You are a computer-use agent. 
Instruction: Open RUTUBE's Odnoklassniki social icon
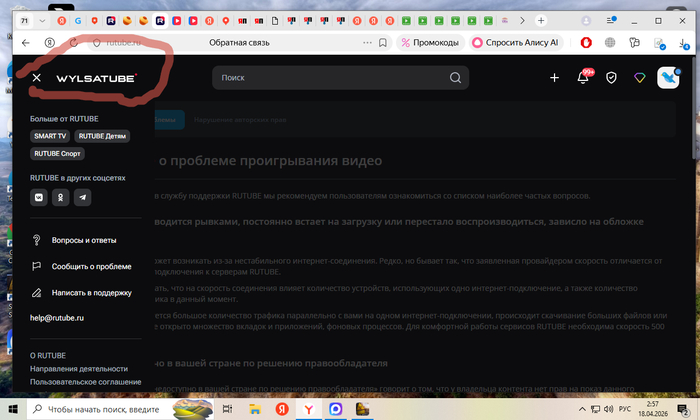(60, 197)
